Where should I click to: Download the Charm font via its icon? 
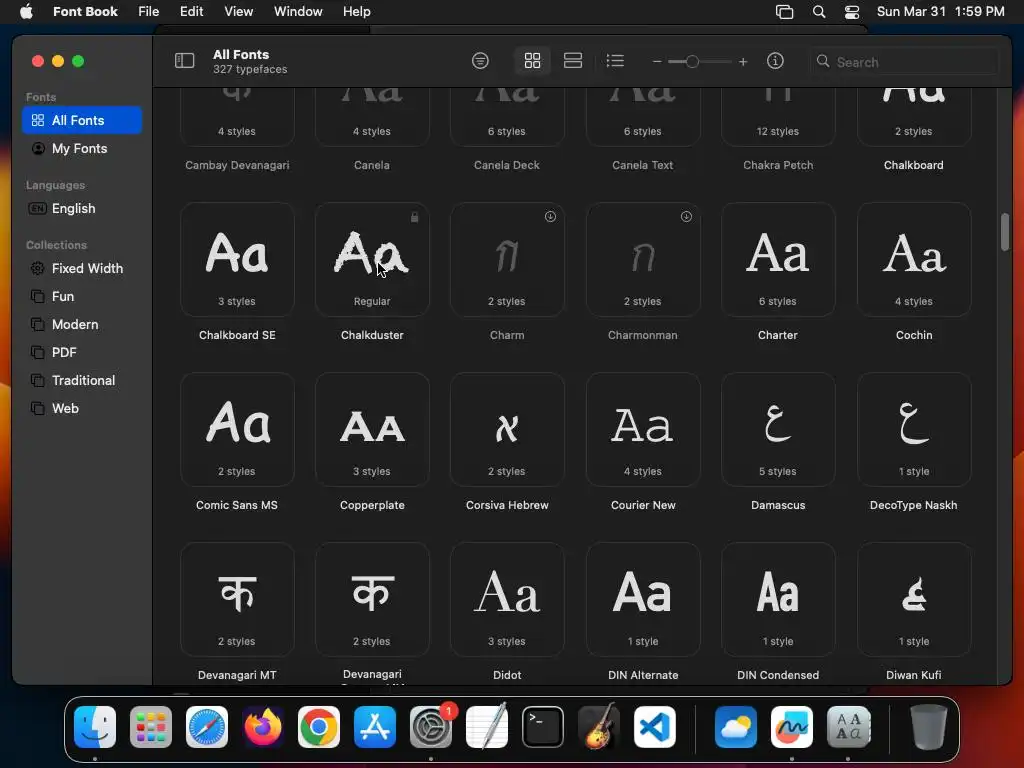click(551, 216)
